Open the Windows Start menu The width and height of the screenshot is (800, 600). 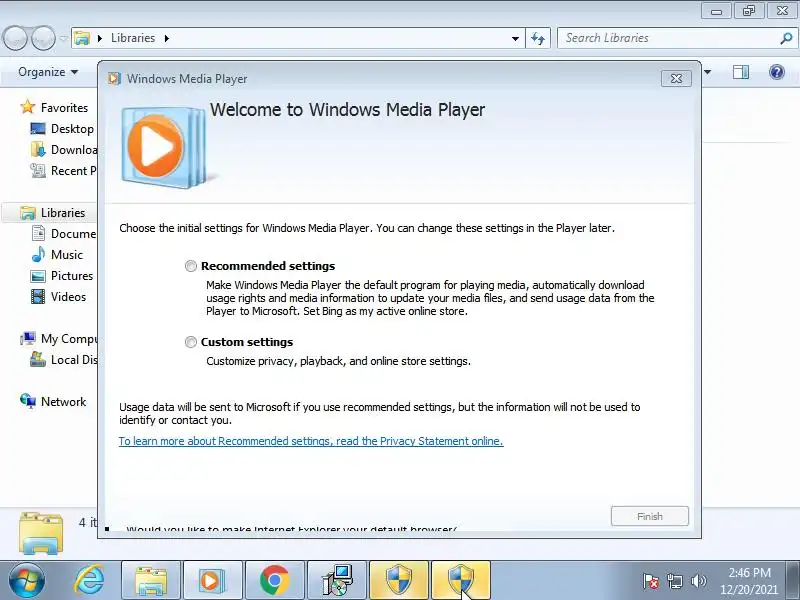click(26, 580)
